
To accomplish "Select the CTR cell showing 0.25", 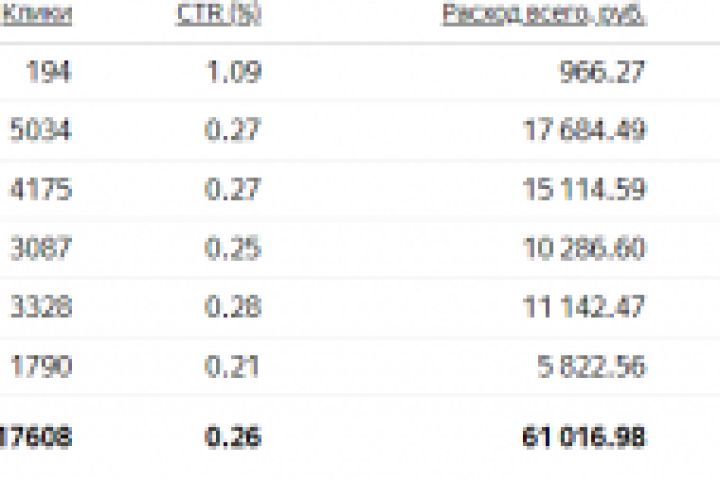I will click(234, 247).
